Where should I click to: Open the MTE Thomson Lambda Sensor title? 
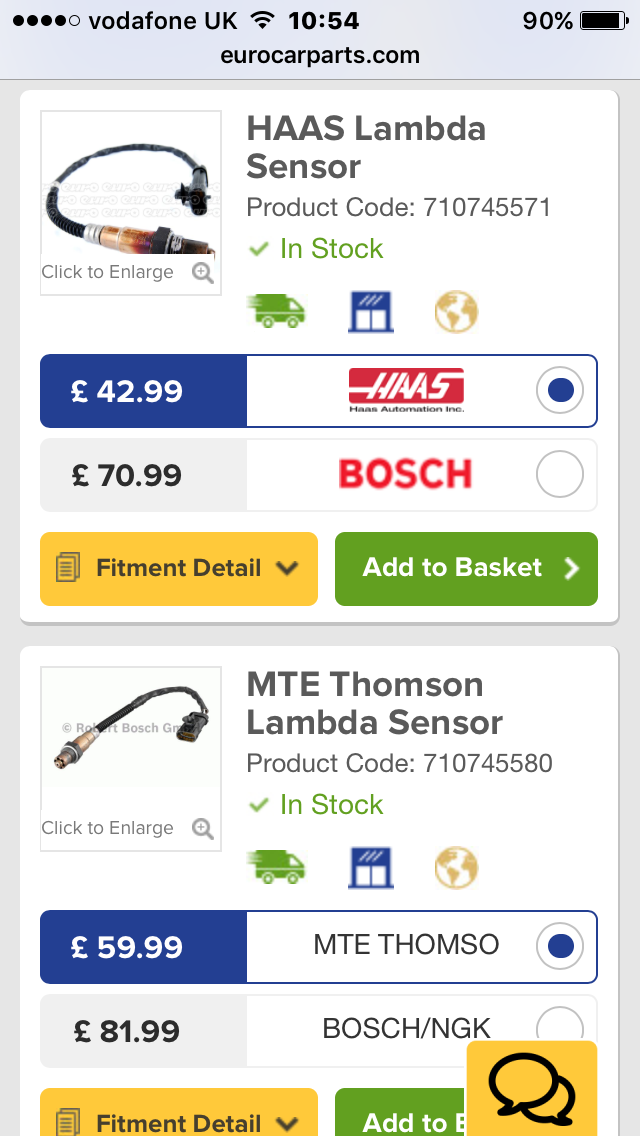[x=374, y=703]
